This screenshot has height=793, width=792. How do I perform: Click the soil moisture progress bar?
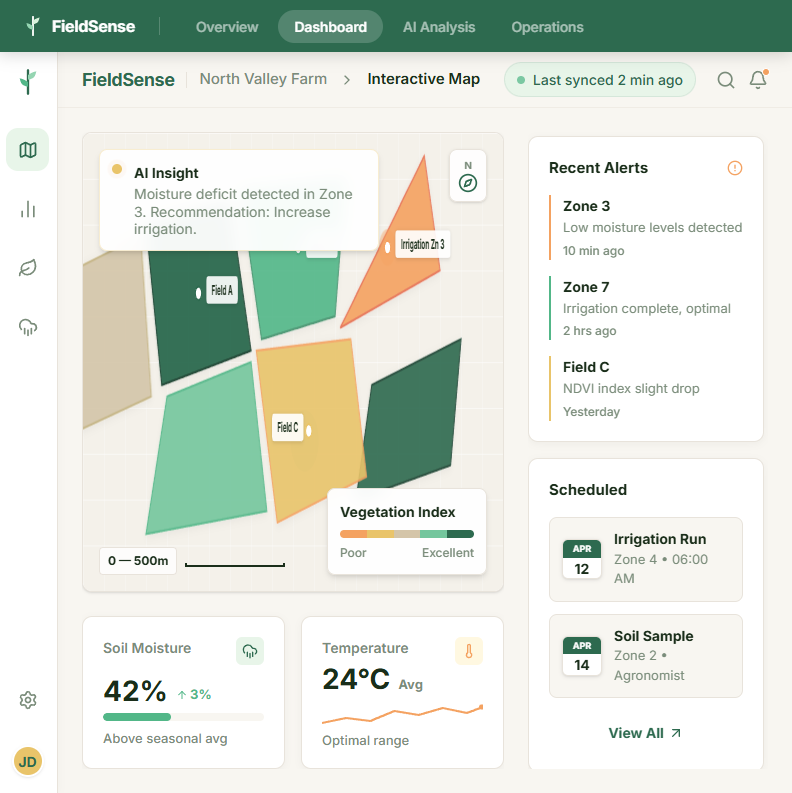point(183,717)
